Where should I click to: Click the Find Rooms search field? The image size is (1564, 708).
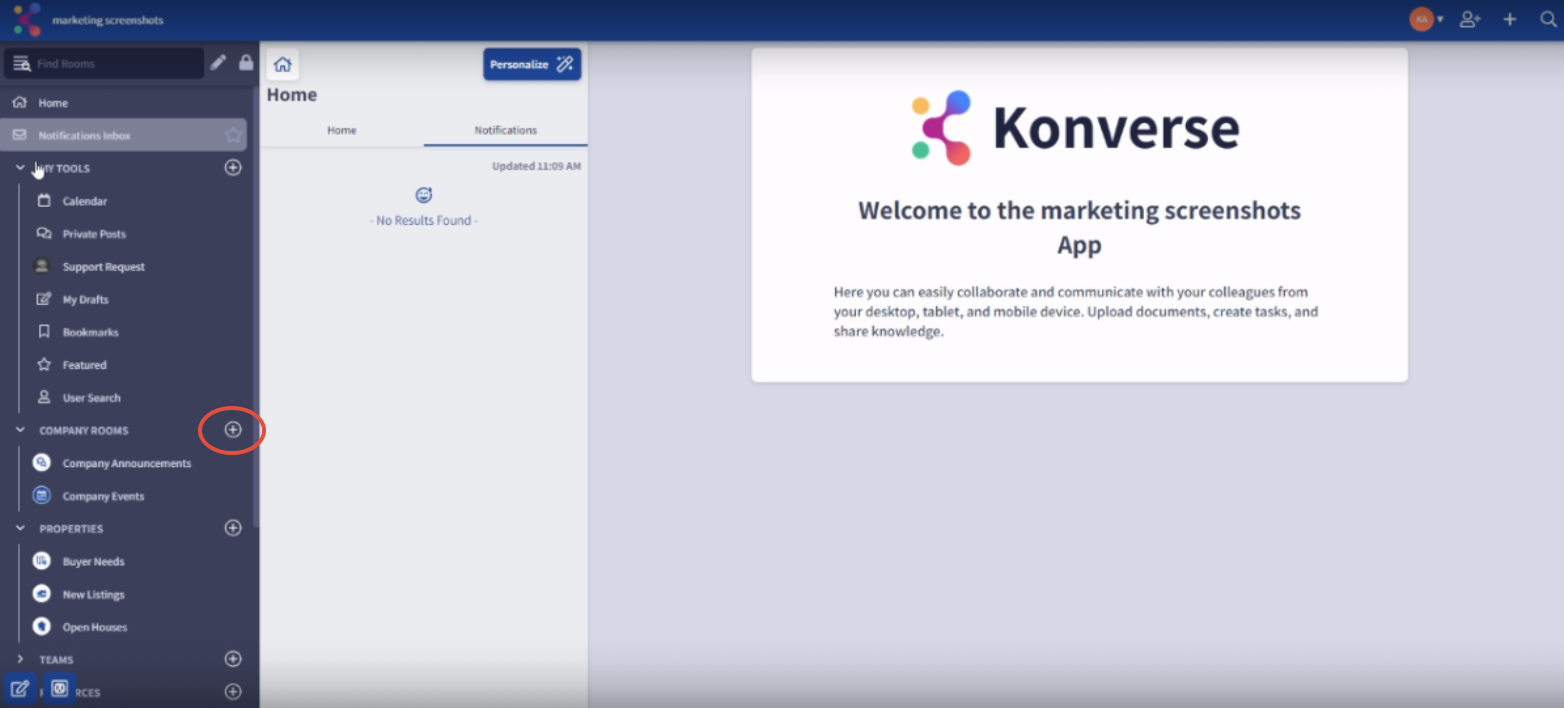pos(105,63)
